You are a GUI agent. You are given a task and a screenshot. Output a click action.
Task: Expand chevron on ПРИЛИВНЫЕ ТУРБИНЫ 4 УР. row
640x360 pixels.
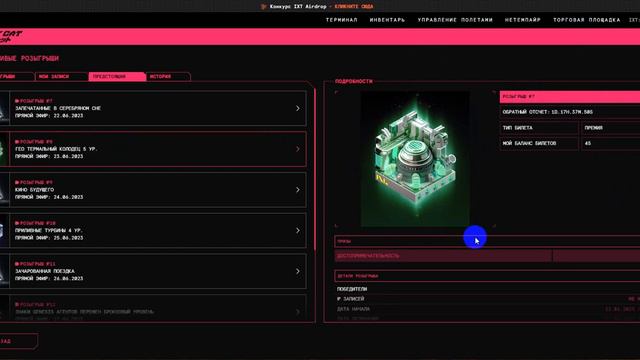point(298,231)
